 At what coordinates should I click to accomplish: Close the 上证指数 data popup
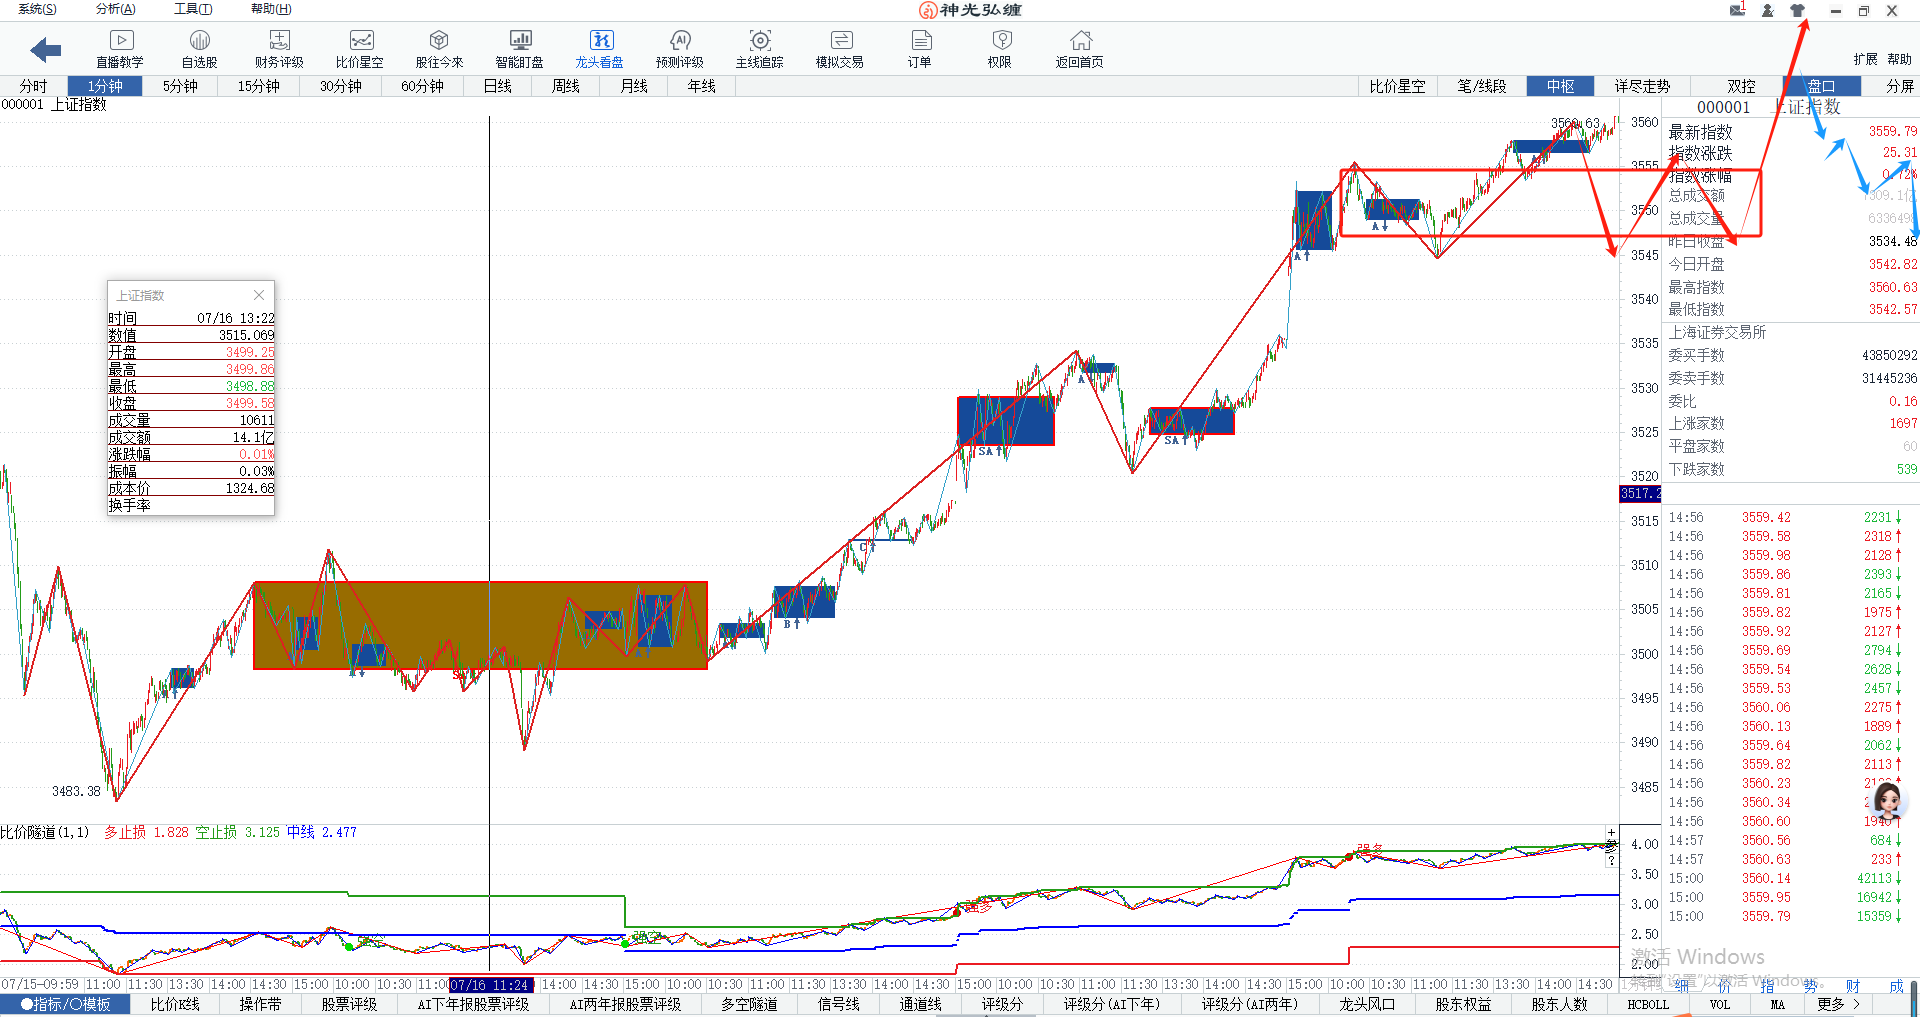[259, 295]
